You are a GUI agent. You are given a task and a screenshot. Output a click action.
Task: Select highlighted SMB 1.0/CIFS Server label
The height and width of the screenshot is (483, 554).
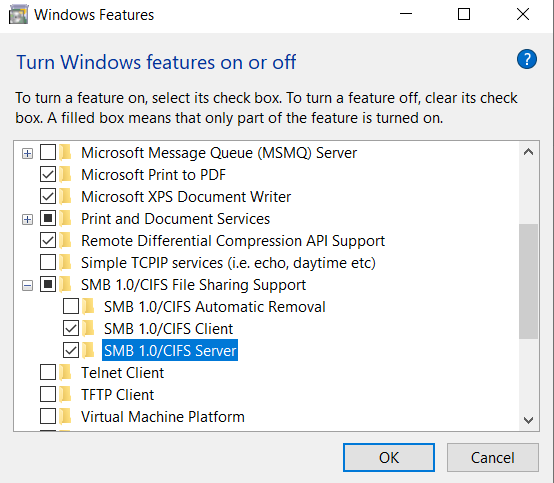coord(170,351)
